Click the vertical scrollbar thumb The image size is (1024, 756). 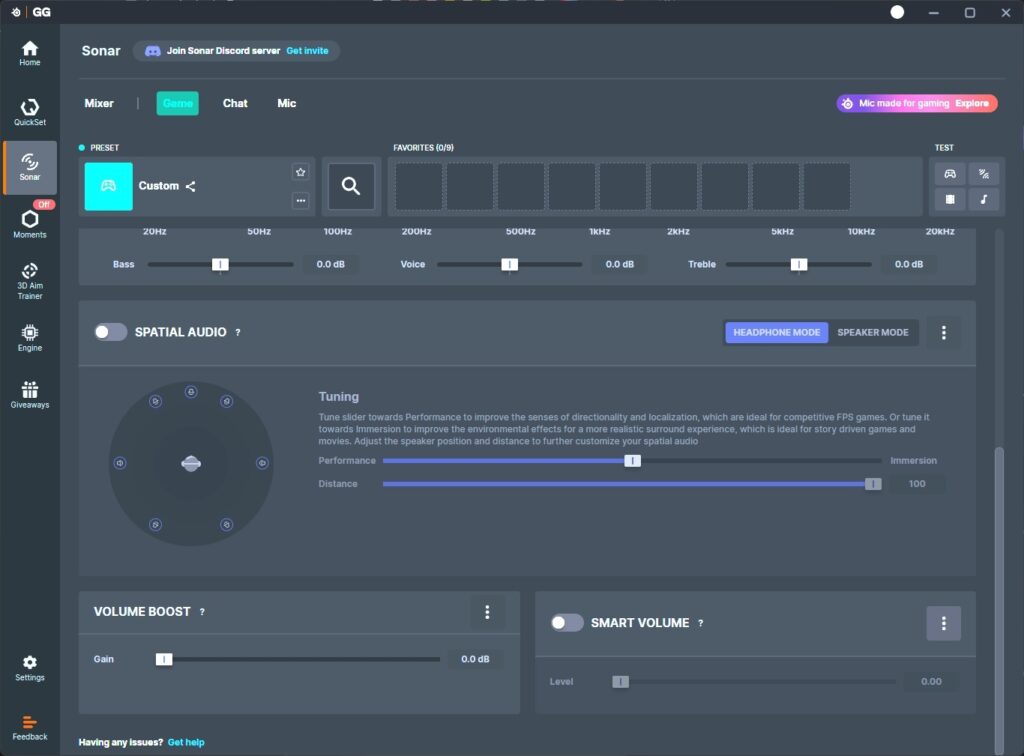[999, 599]
